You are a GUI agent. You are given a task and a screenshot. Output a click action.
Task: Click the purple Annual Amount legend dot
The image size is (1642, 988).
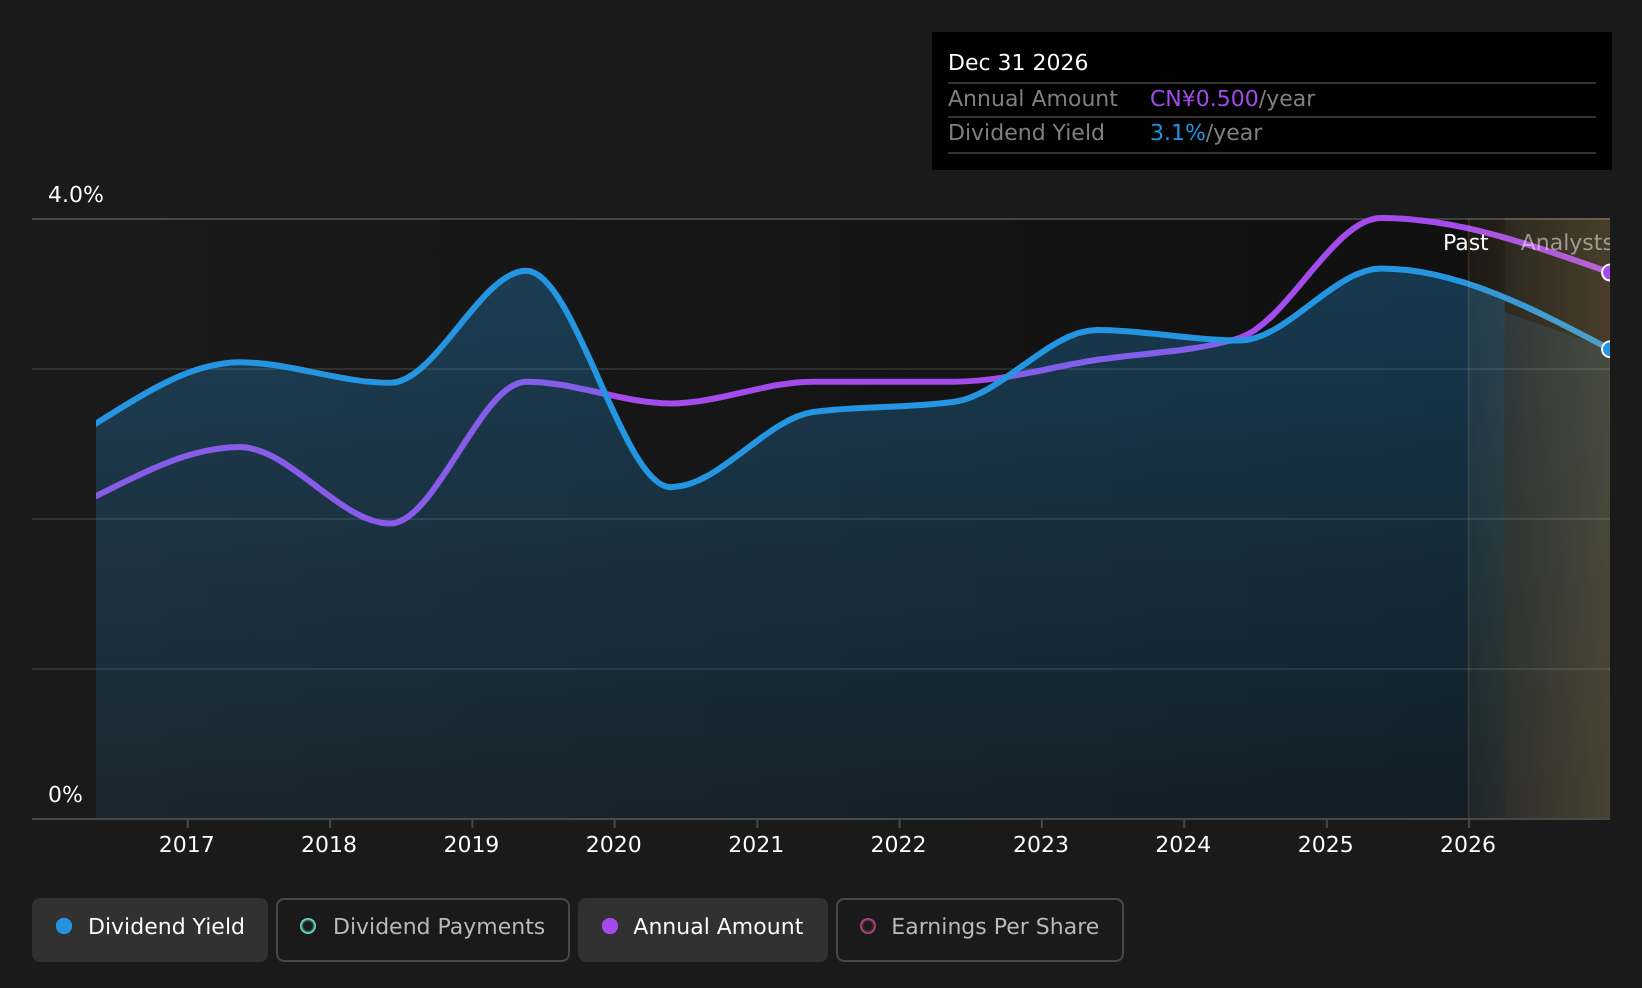pos(609,927)
